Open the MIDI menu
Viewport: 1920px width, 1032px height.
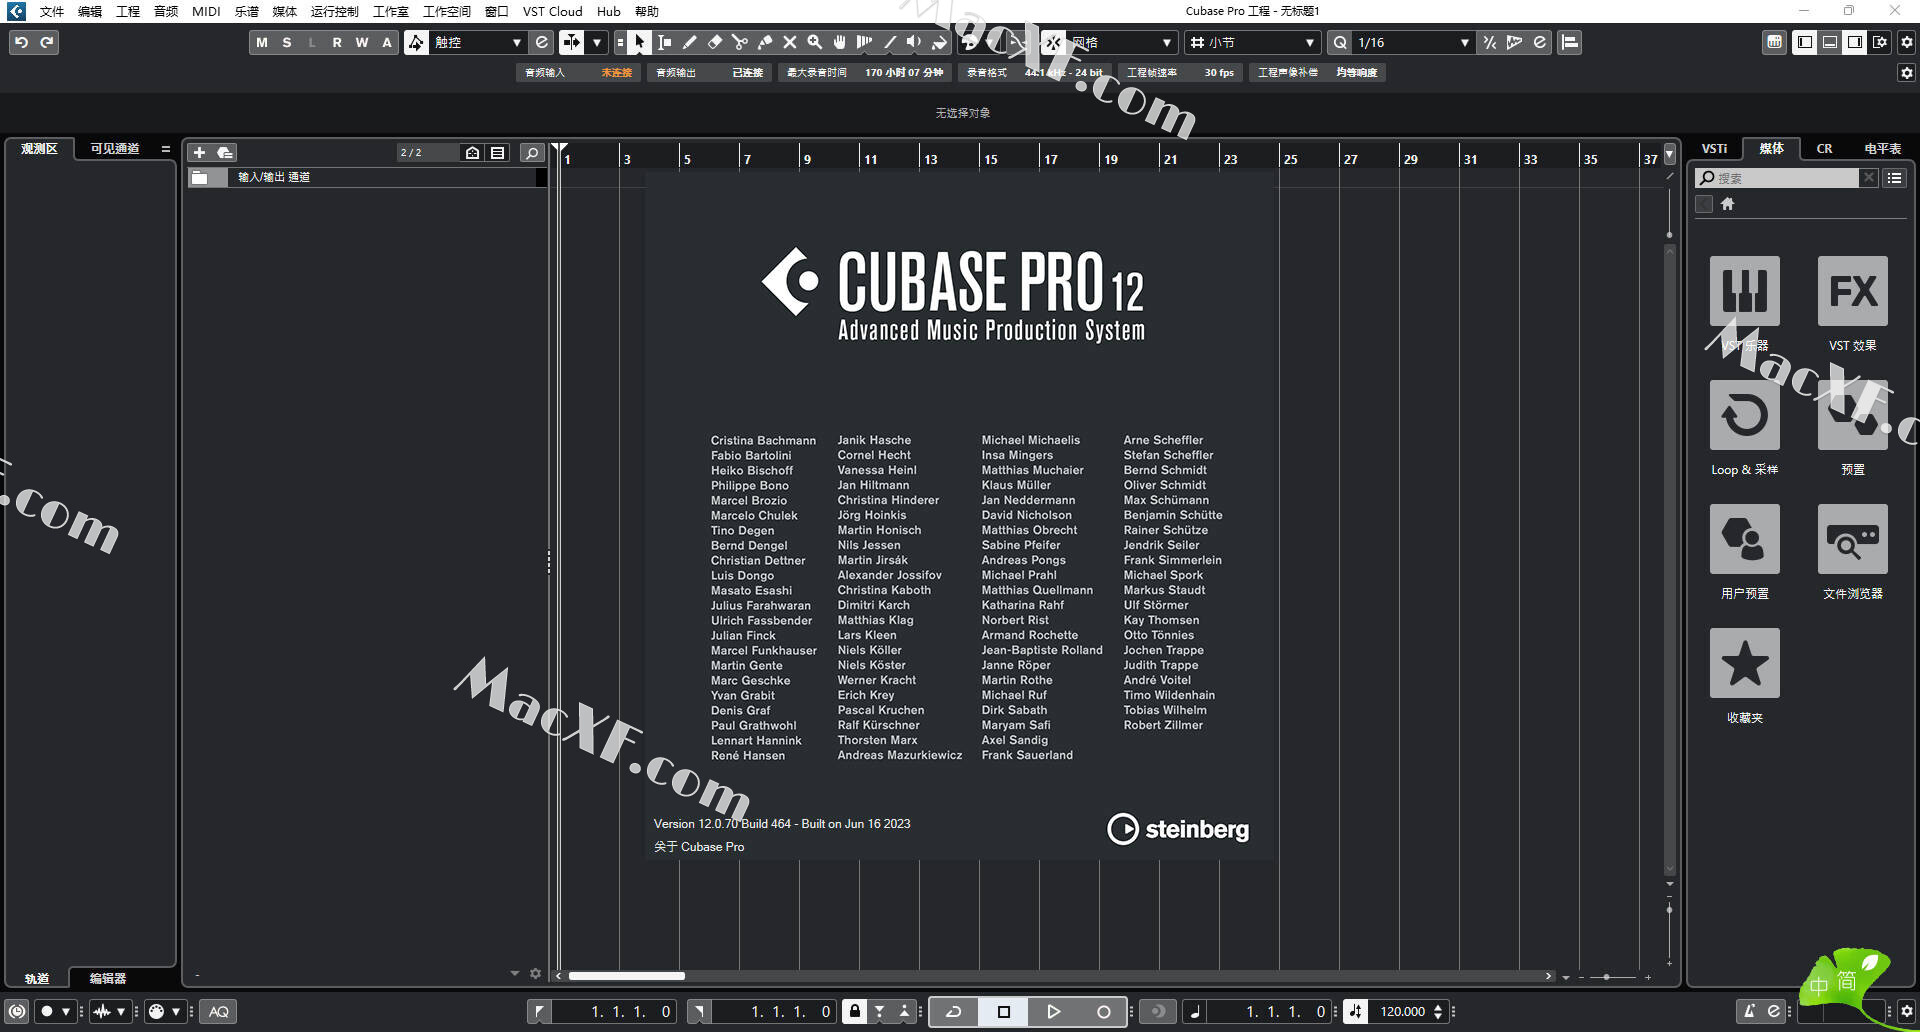(x=206, y=11)
